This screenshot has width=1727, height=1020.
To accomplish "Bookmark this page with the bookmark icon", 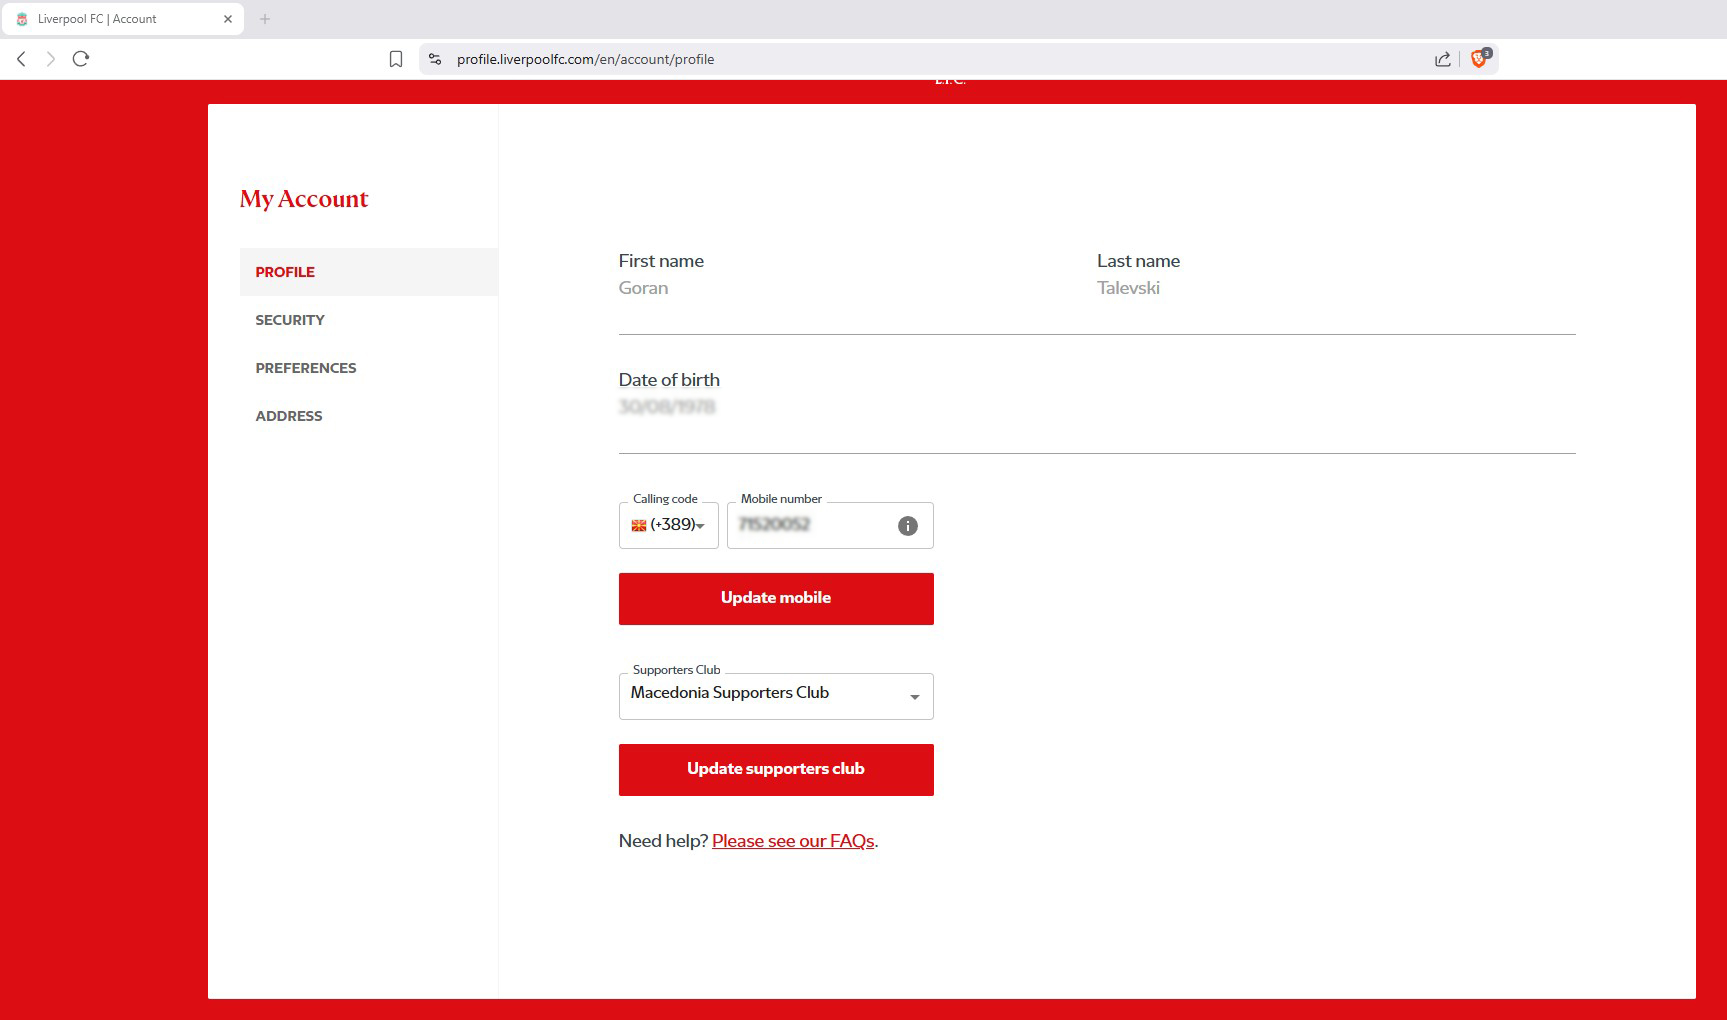I will pos(396,59).
